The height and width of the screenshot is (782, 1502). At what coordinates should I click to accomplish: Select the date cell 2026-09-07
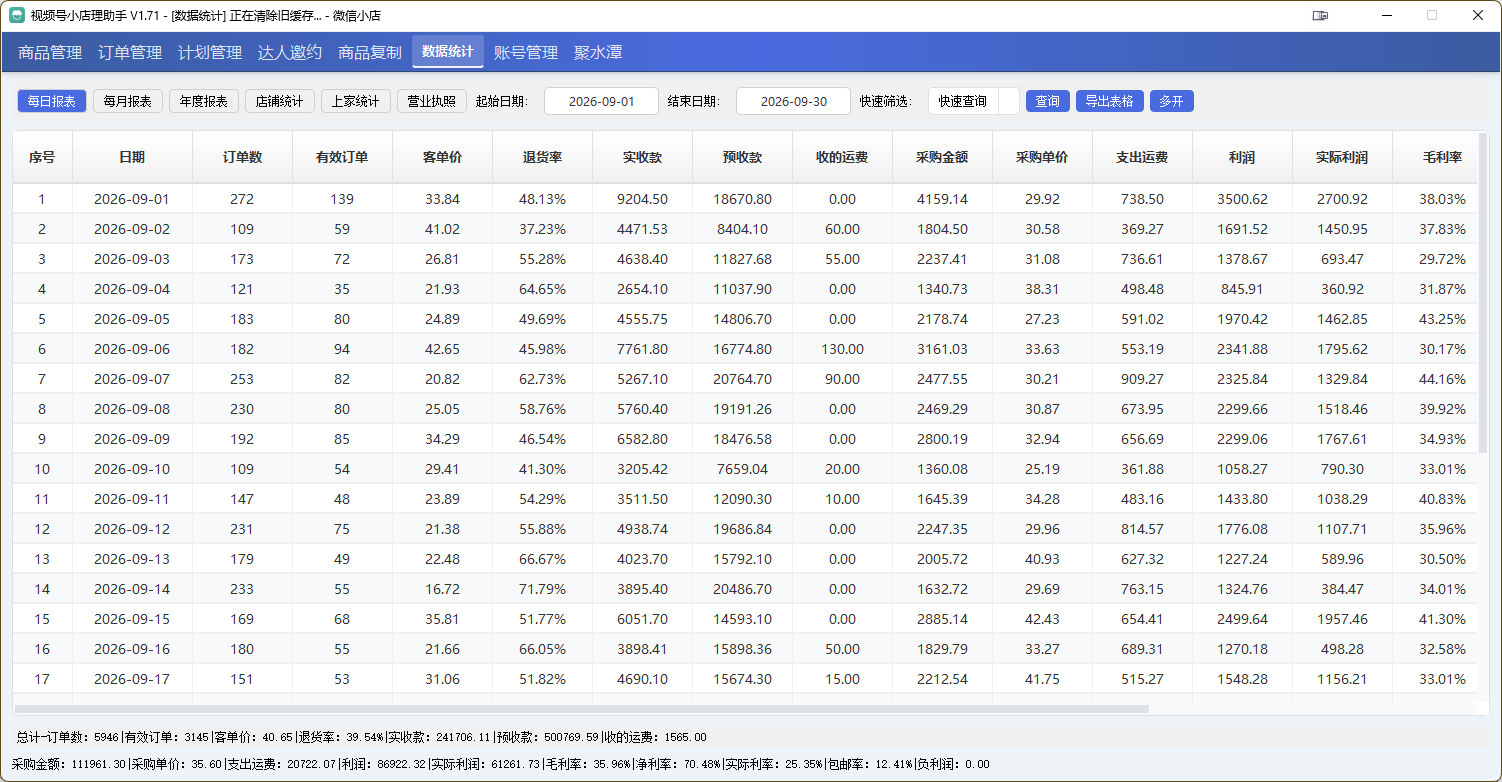[x=132, y=379]
